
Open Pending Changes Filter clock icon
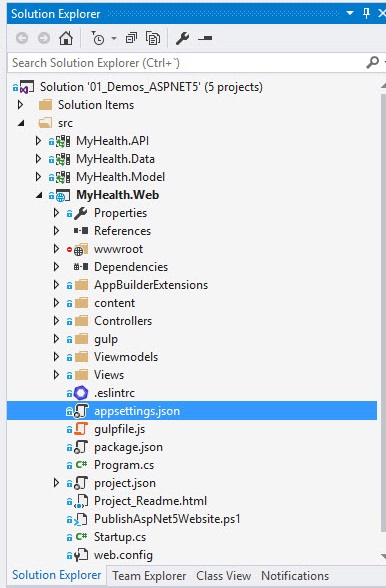click(x=98, y=38)
